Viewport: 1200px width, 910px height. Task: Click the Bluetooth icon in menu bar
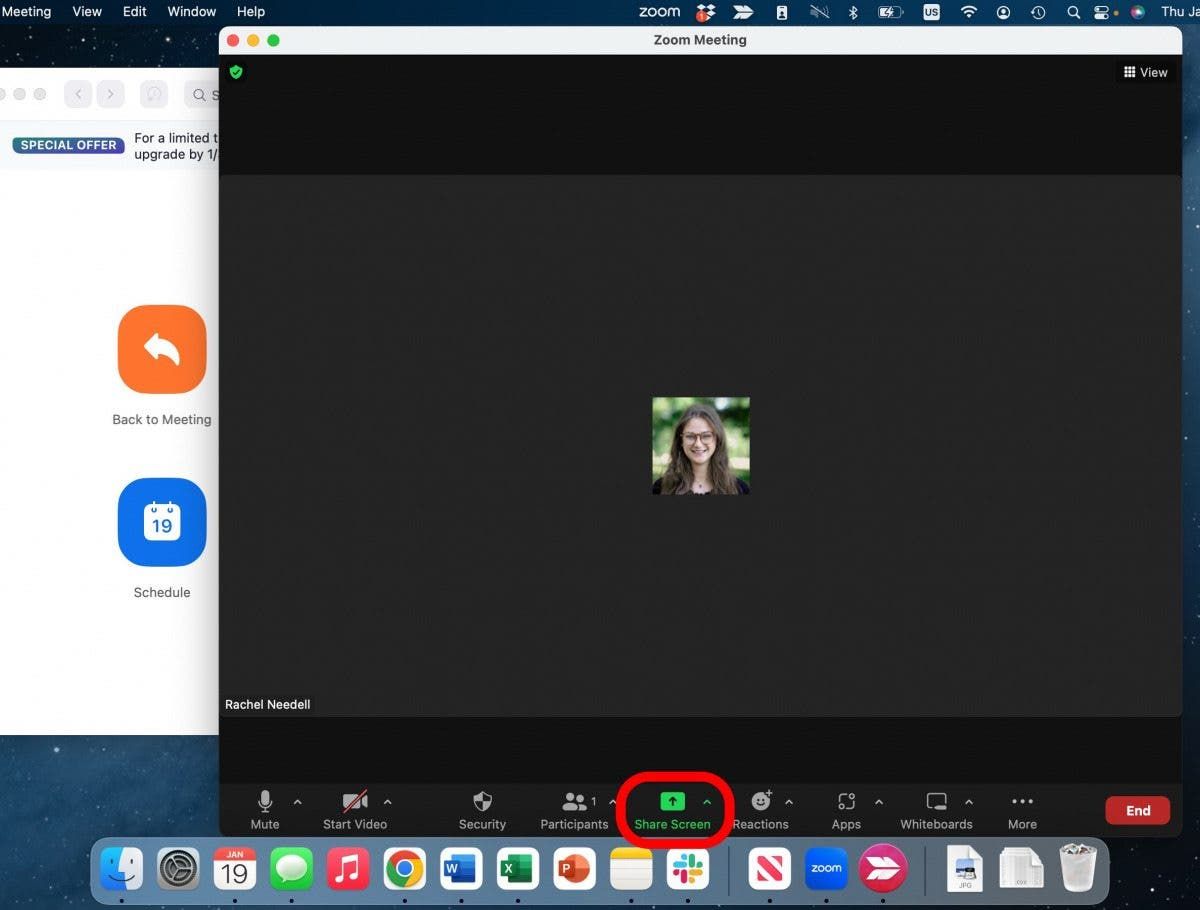click(x=853, y=12)
